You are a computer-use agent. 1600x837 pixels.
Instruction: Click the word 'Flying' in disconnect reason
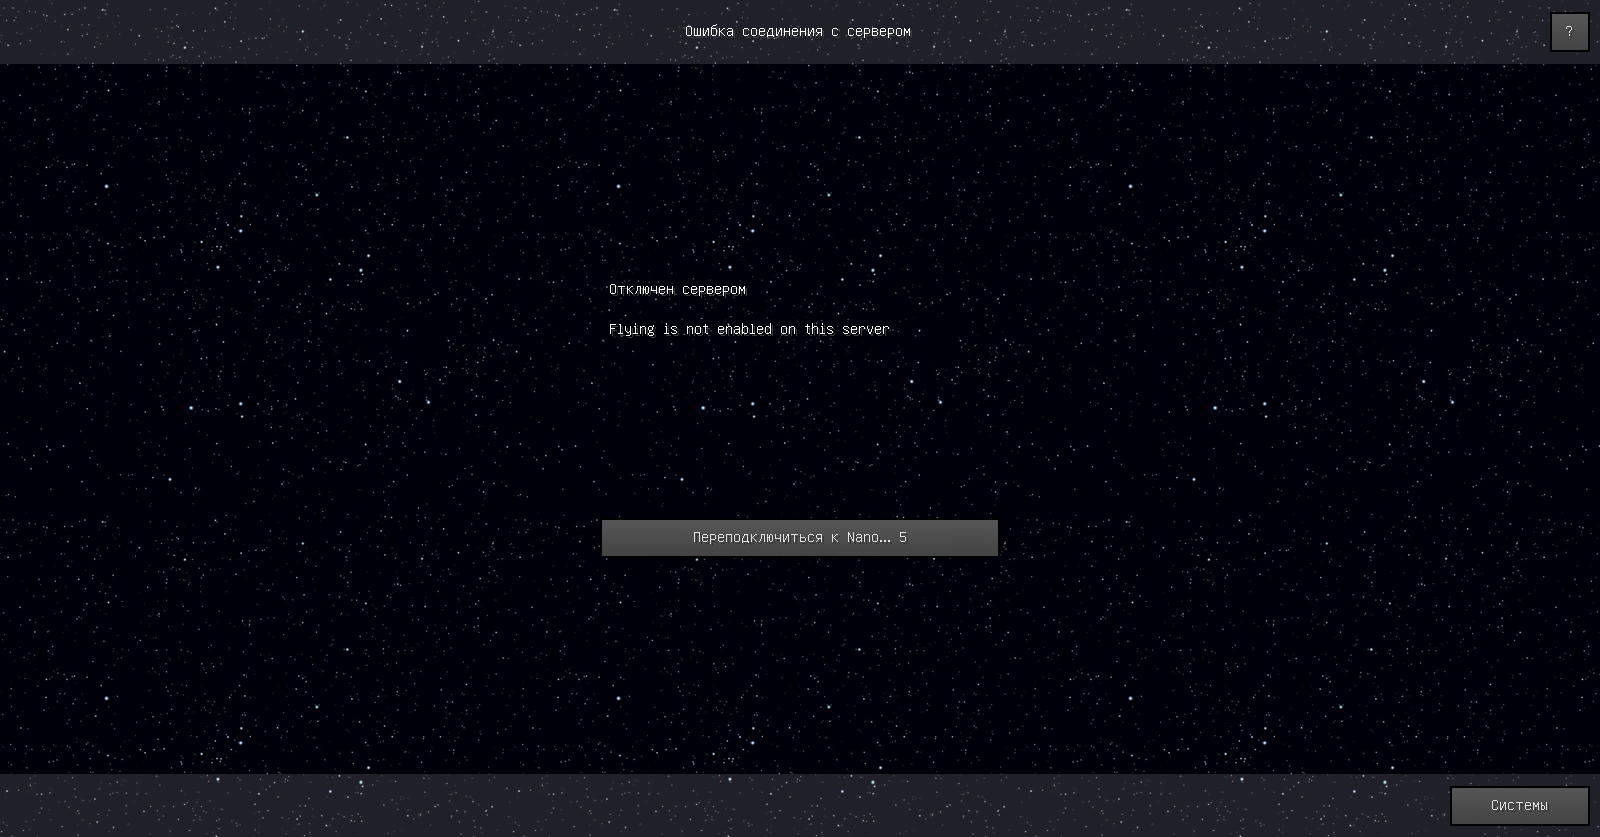click(631, 330)
